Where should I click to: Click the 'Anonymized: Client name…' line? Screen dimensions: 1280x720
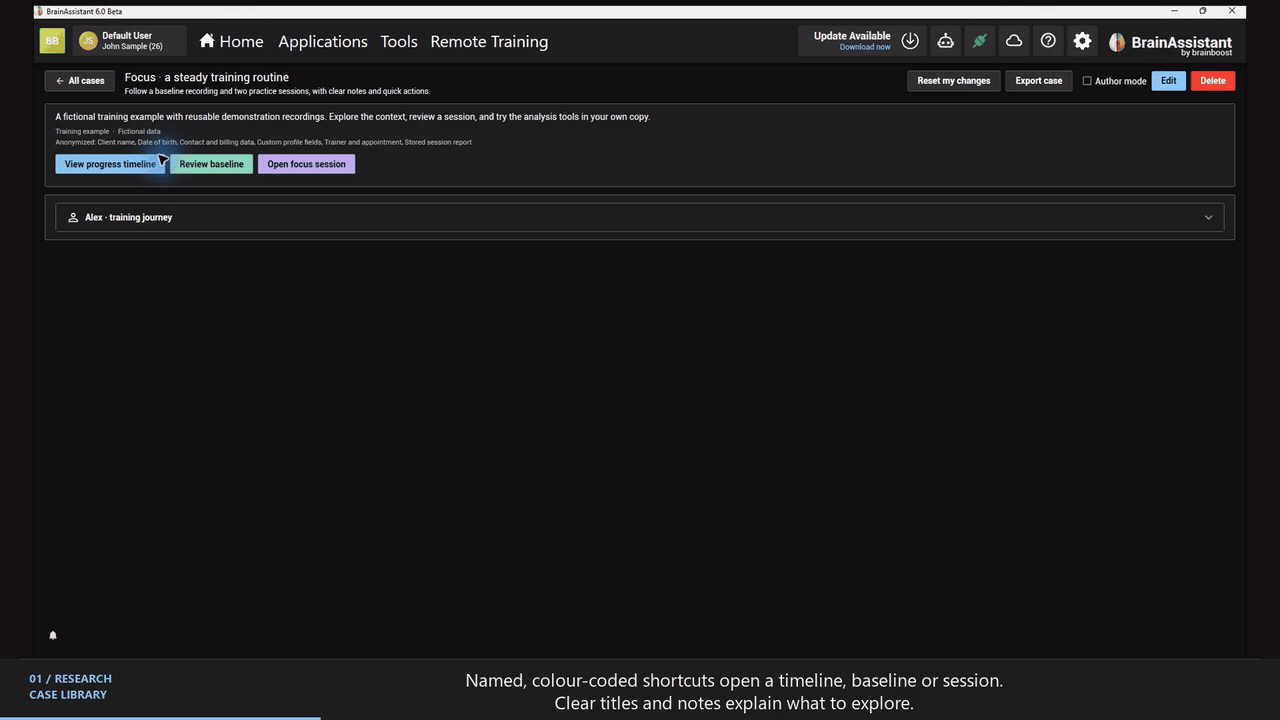[x=263, y=142]
